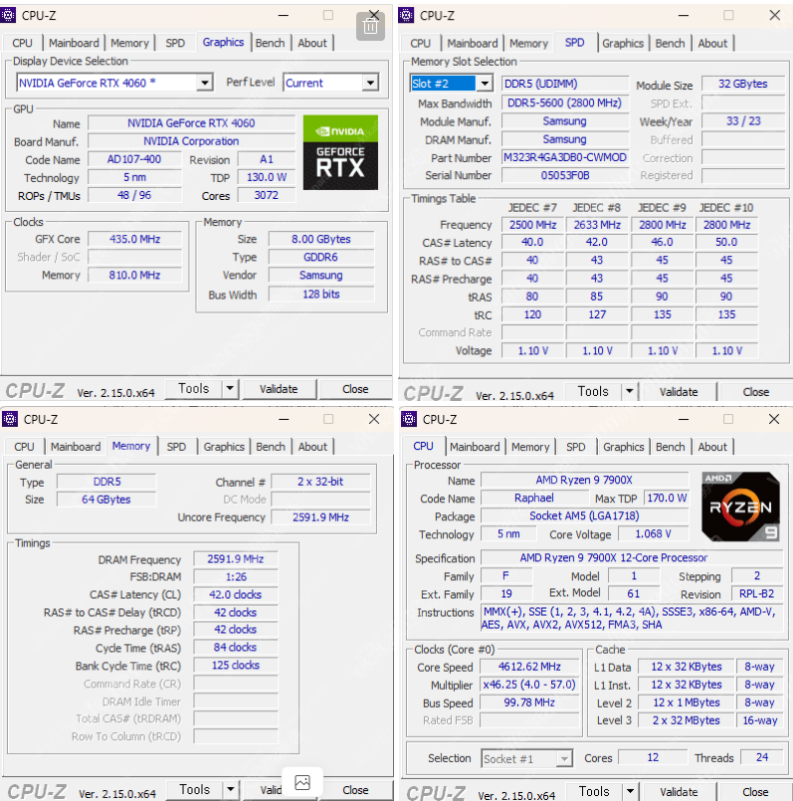Click the 64 GBytes memory size value
This screenshot has height=801, width=793.
[106, 499]
